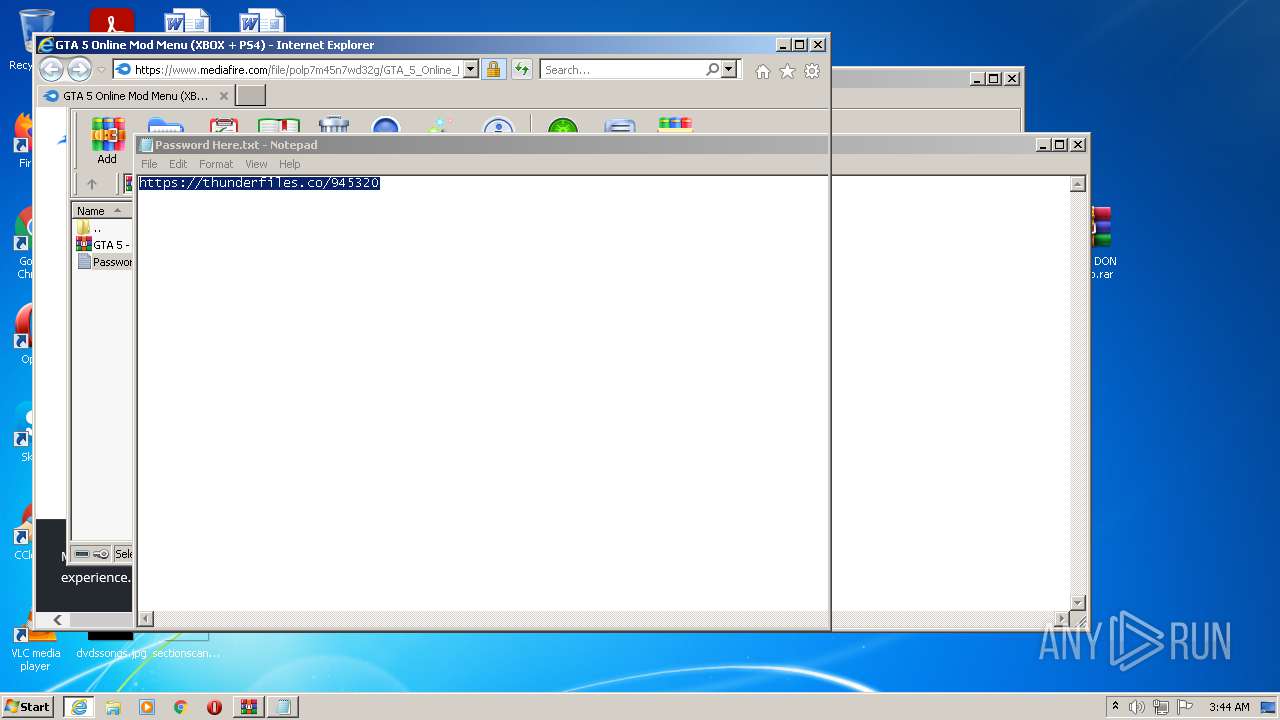Screen dimensions: 1280x720
Task: Open the Notepad Edit menu
Action: [178, 164]
